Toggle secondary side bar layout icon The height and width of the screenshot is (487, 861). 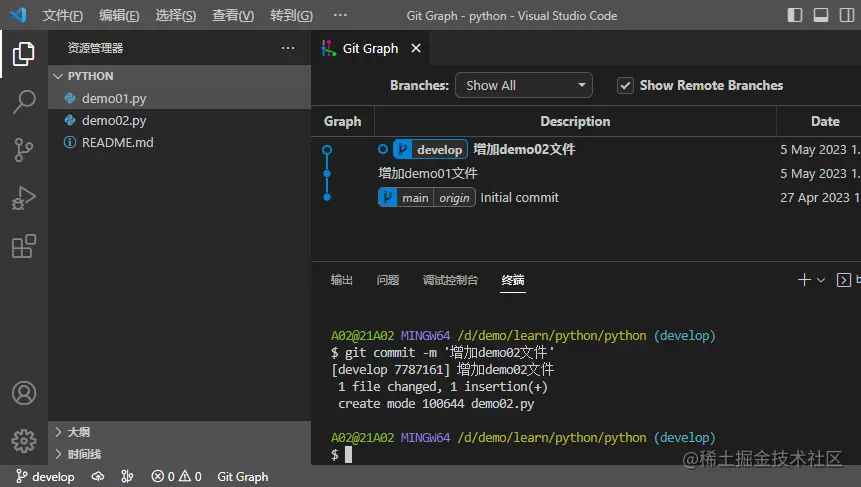pyautogui.click(x=847, y=15)
